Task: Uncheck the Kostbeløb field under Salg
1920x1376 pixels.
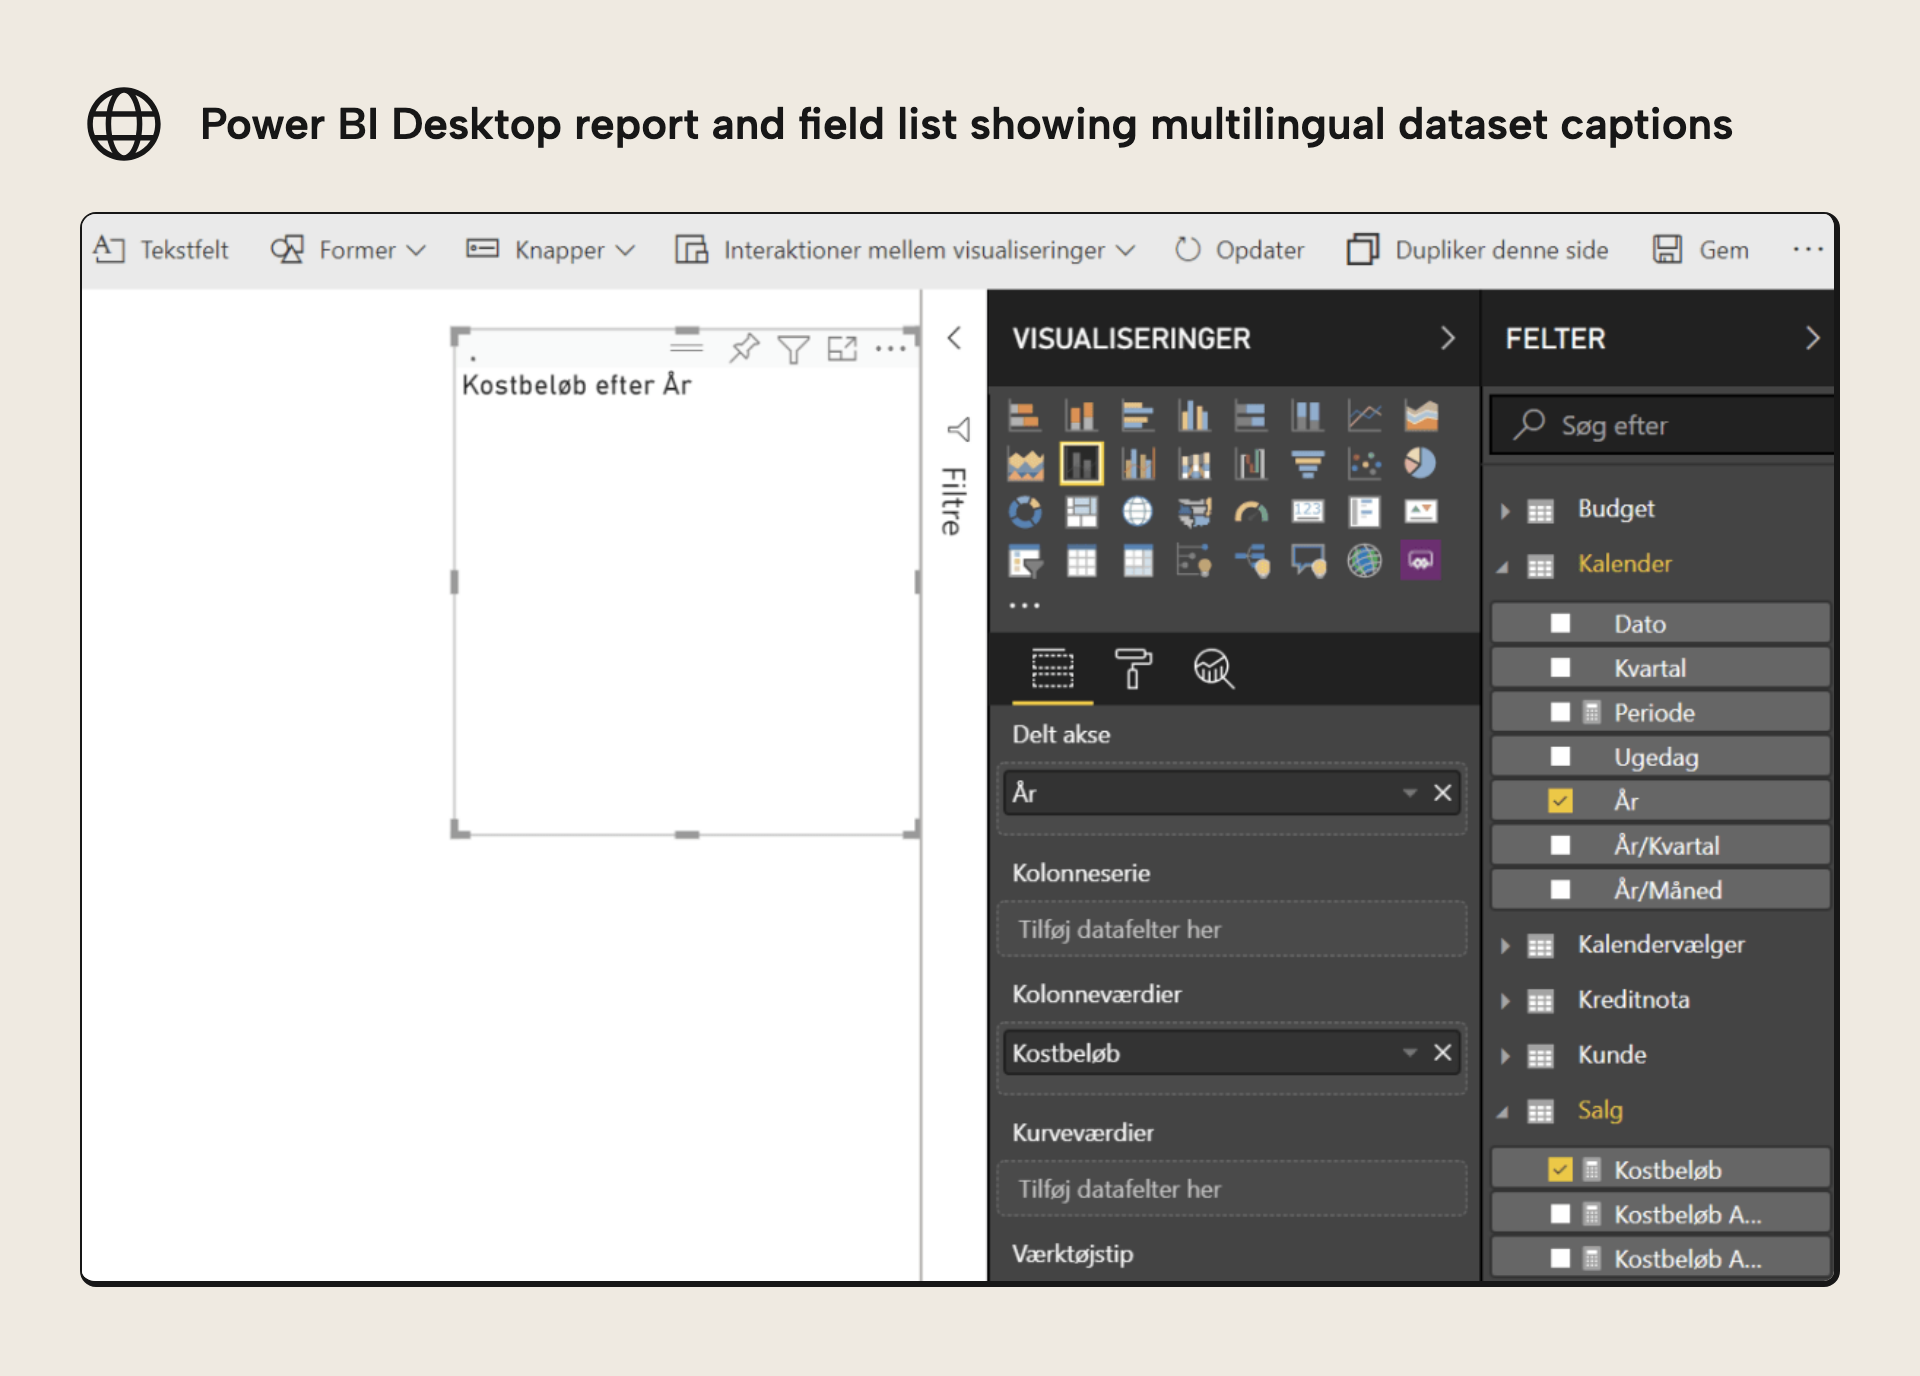Action: click(x=1560, y=1170)
